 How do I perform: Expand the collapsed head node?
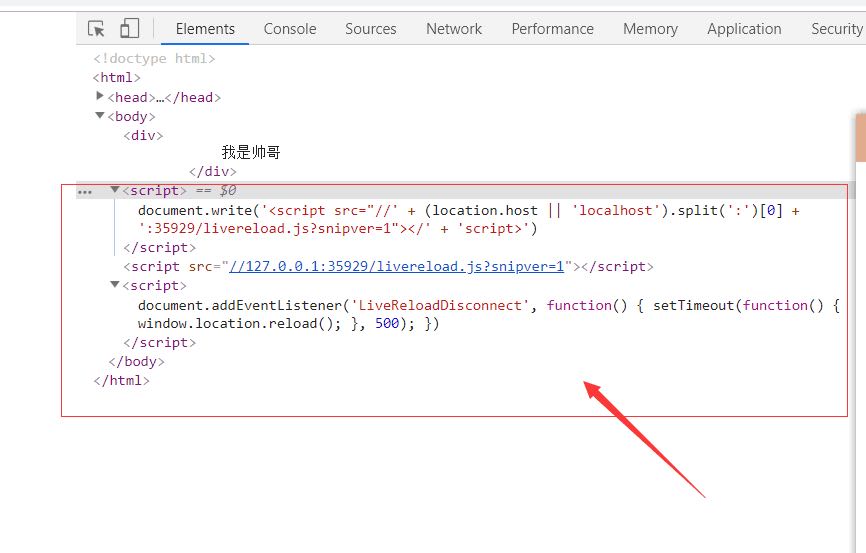pyautogui.click(x=100, y=96)
